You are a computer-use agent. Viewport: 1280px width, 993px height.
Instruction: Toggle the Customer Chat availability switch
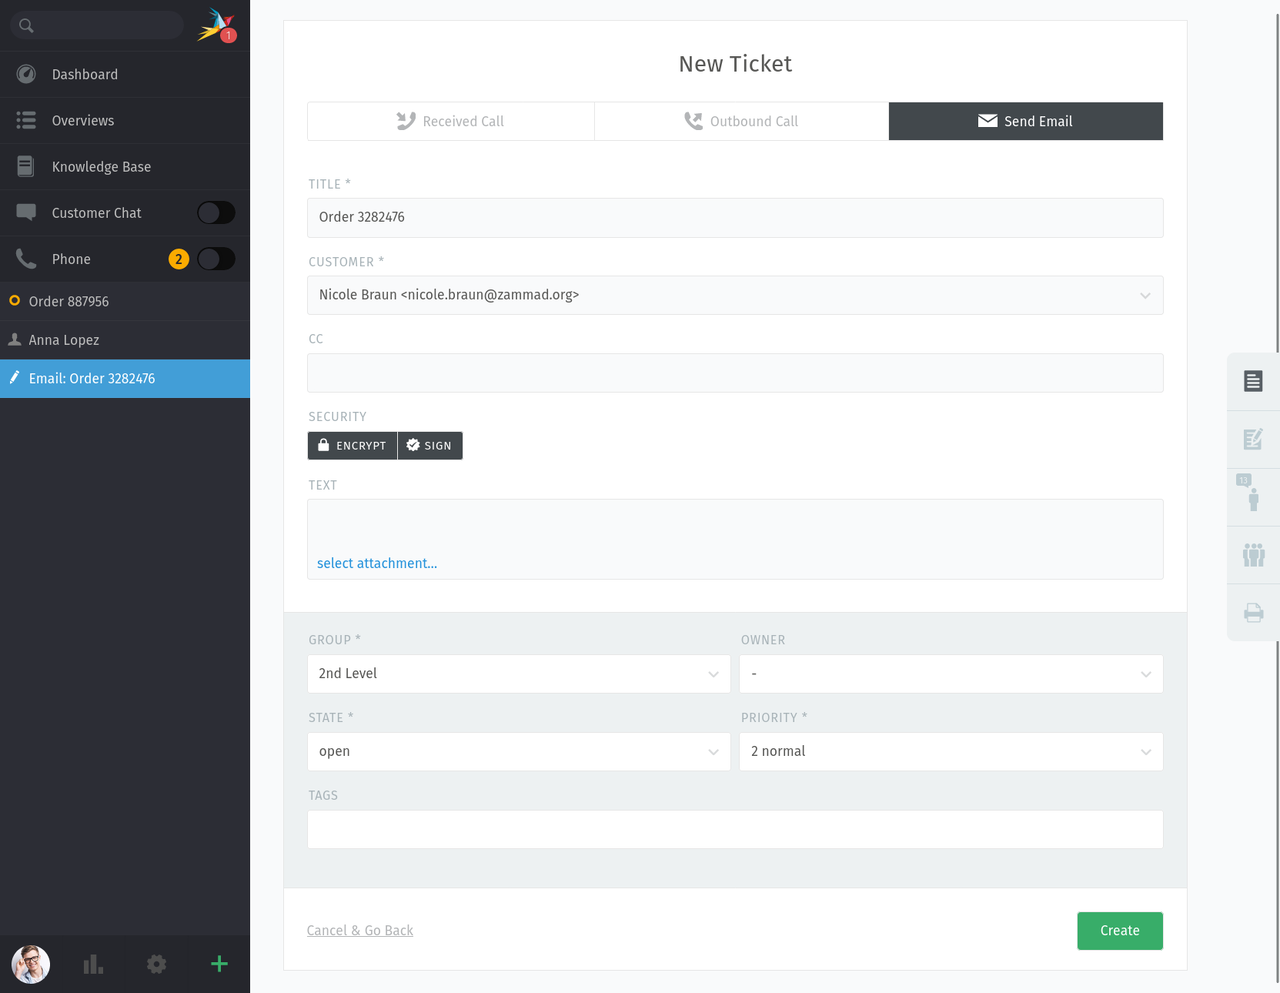[216, 212]
